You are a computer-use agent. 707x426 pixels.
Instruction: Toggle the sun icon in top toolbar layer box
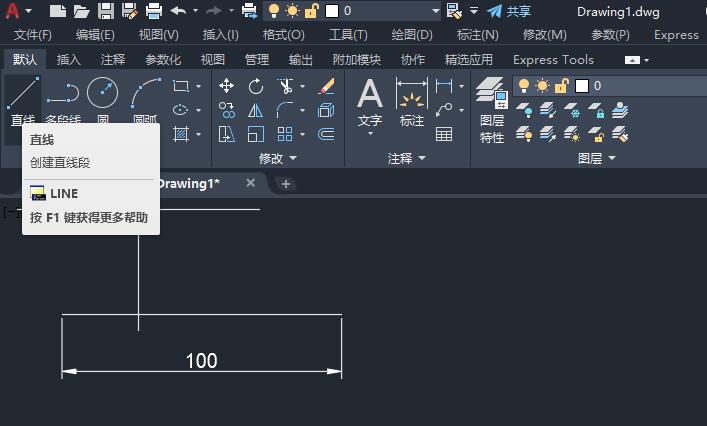(292, 11)
